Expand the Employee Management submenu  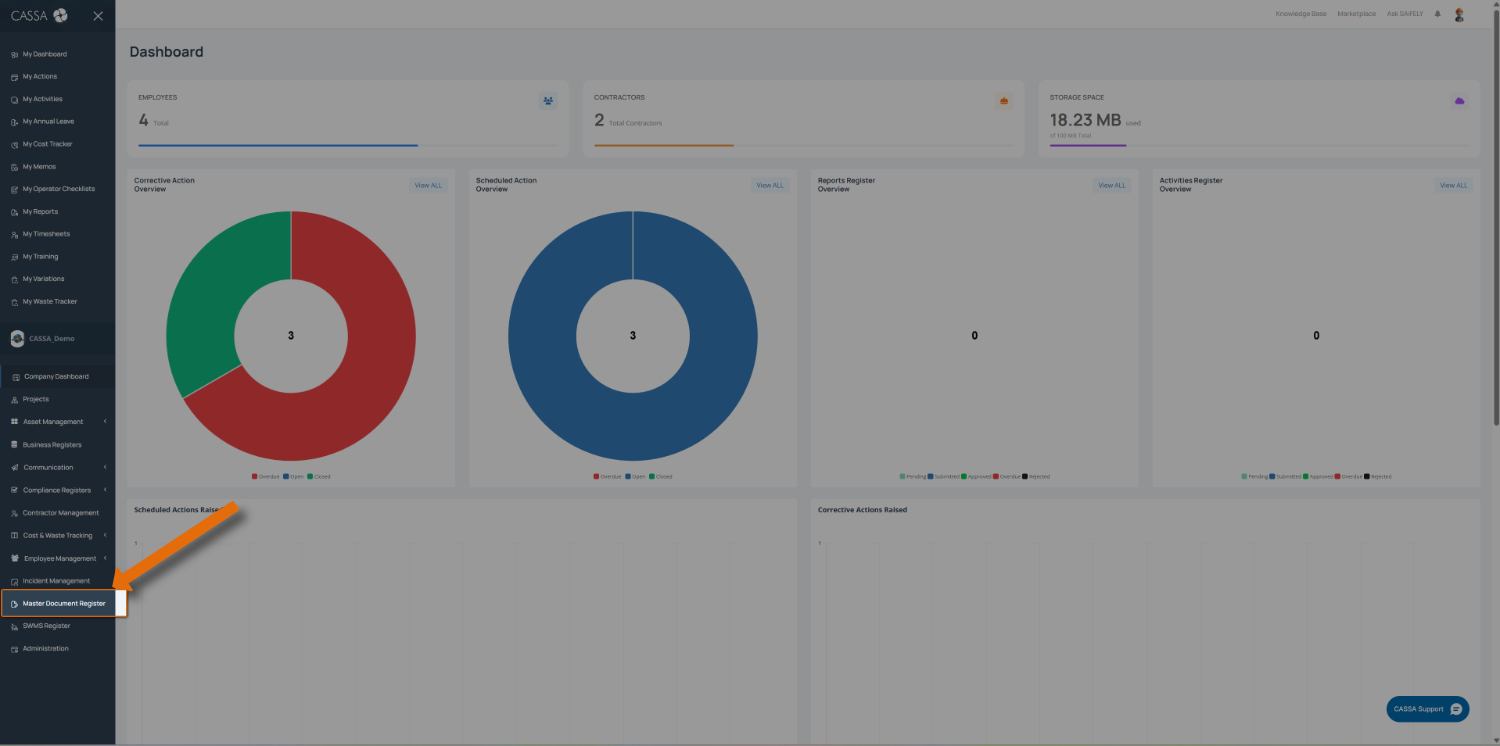57,558
